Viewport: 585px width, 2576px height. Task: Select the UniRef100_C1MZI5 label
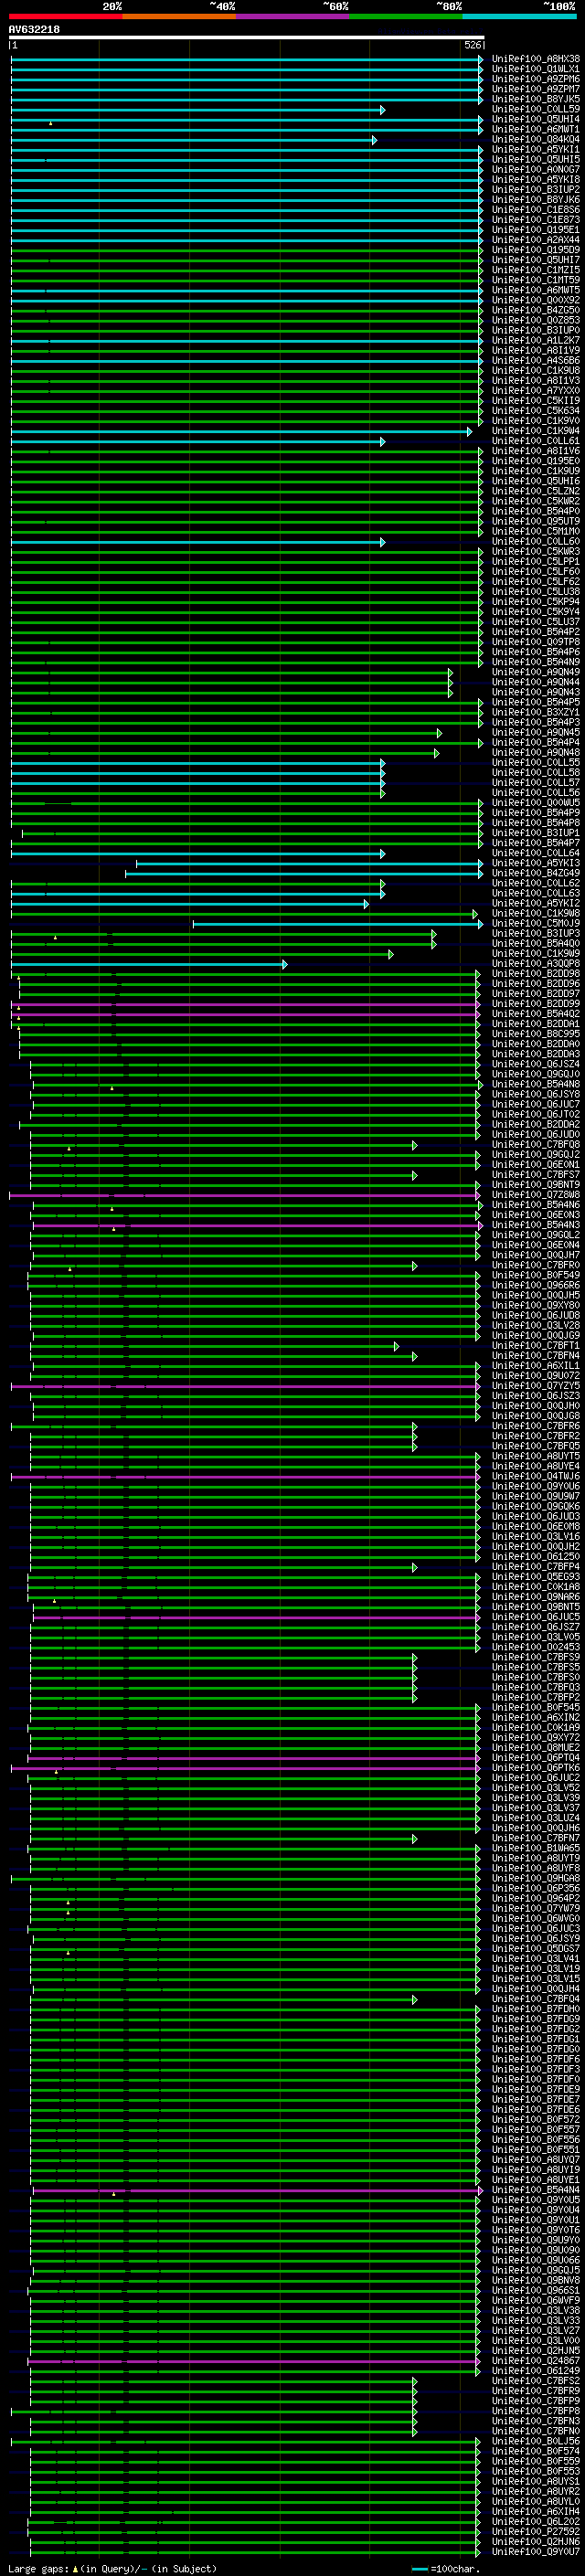click(x=535, y=270)
